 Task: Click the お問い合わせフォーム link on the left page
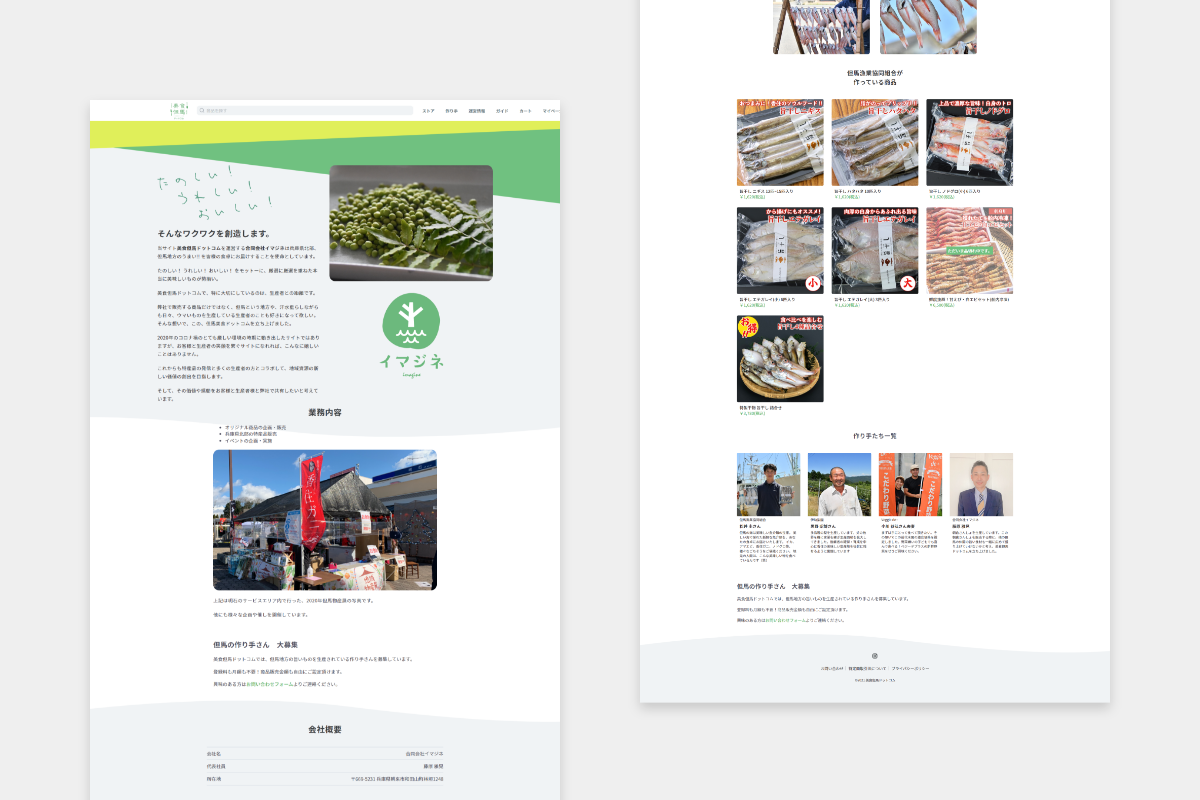[x=269, y=684]
